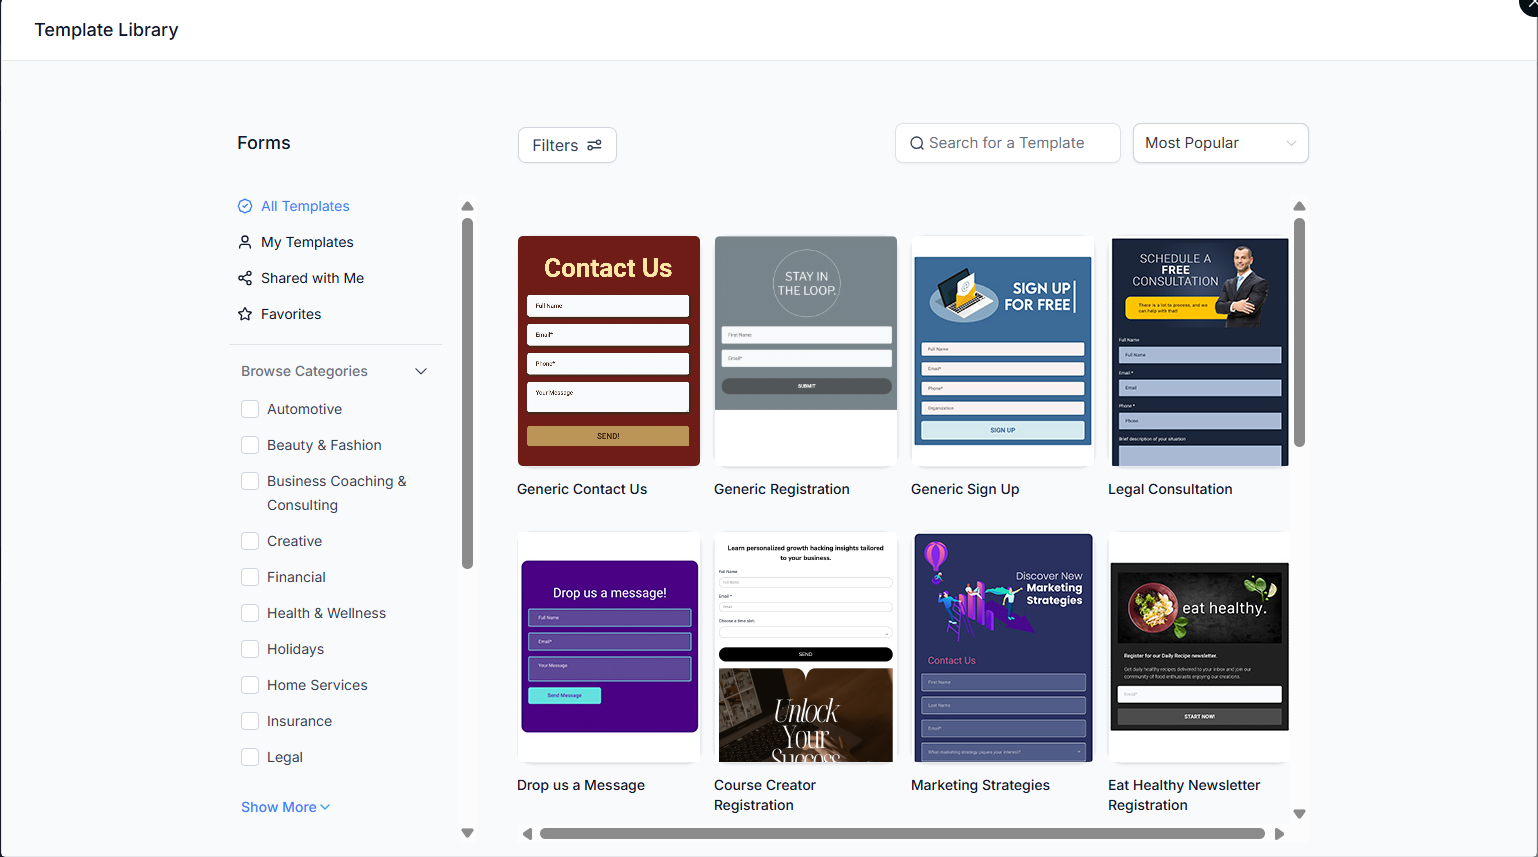Image resolution: width=1538 pixels, height=857 pixels.
Task: Collapse the Browse Categories section
Action: click(421, 371)
